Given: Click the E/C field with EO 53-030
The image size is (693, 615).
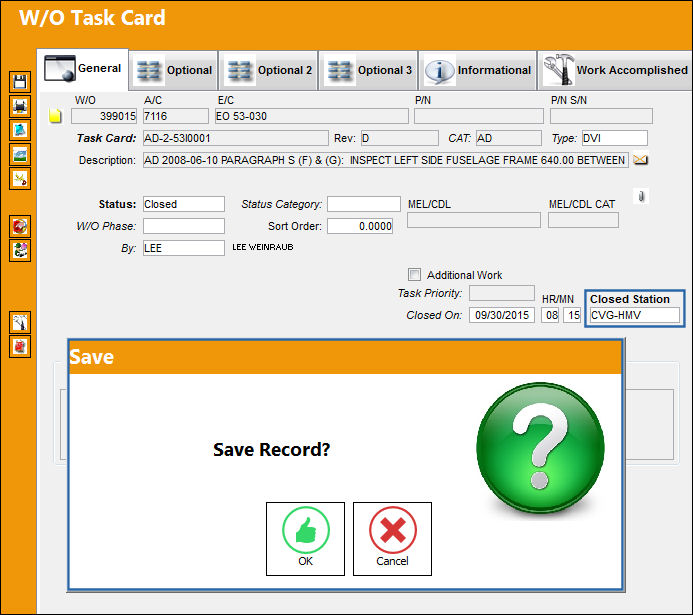Looking at the screenshot, I should pos(312,116).
